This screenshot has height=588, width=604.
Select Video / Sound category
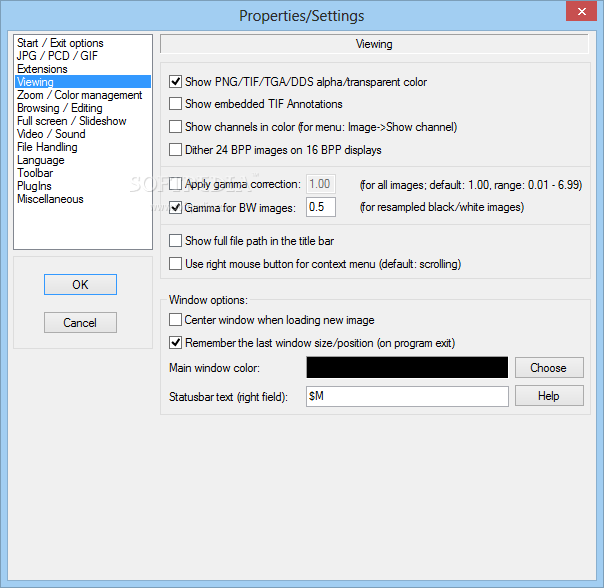(x=83, y=134)
